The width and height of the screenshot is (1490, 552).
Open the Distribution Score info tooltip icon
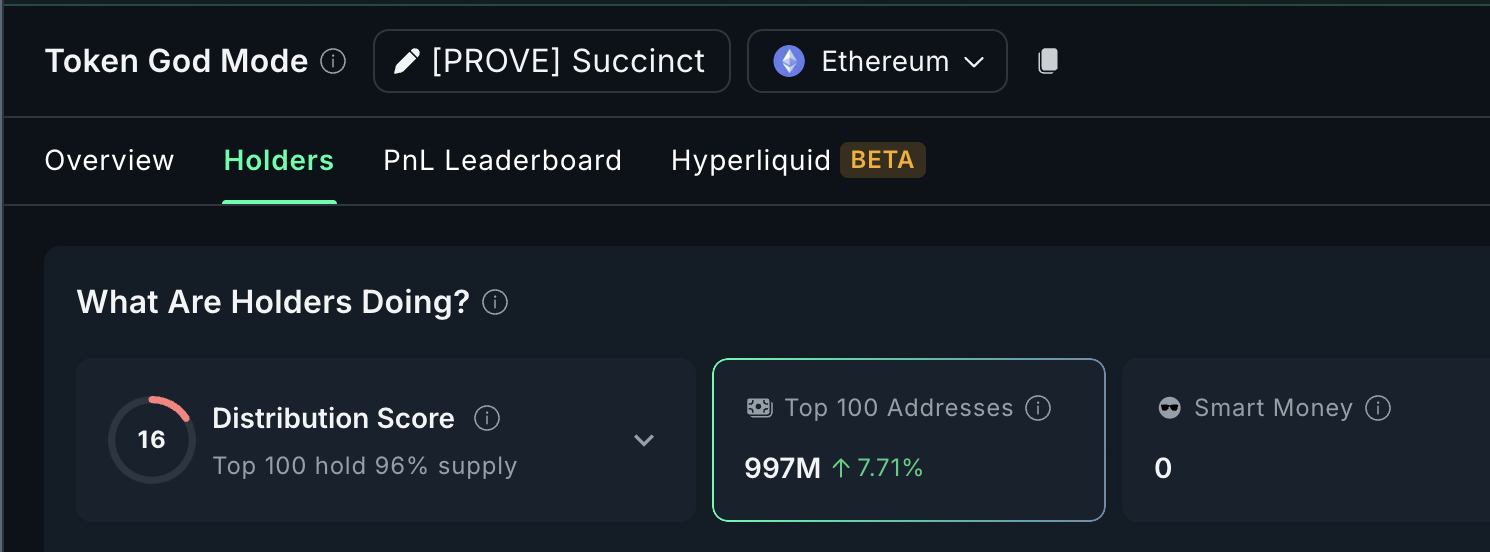point(487,418)
